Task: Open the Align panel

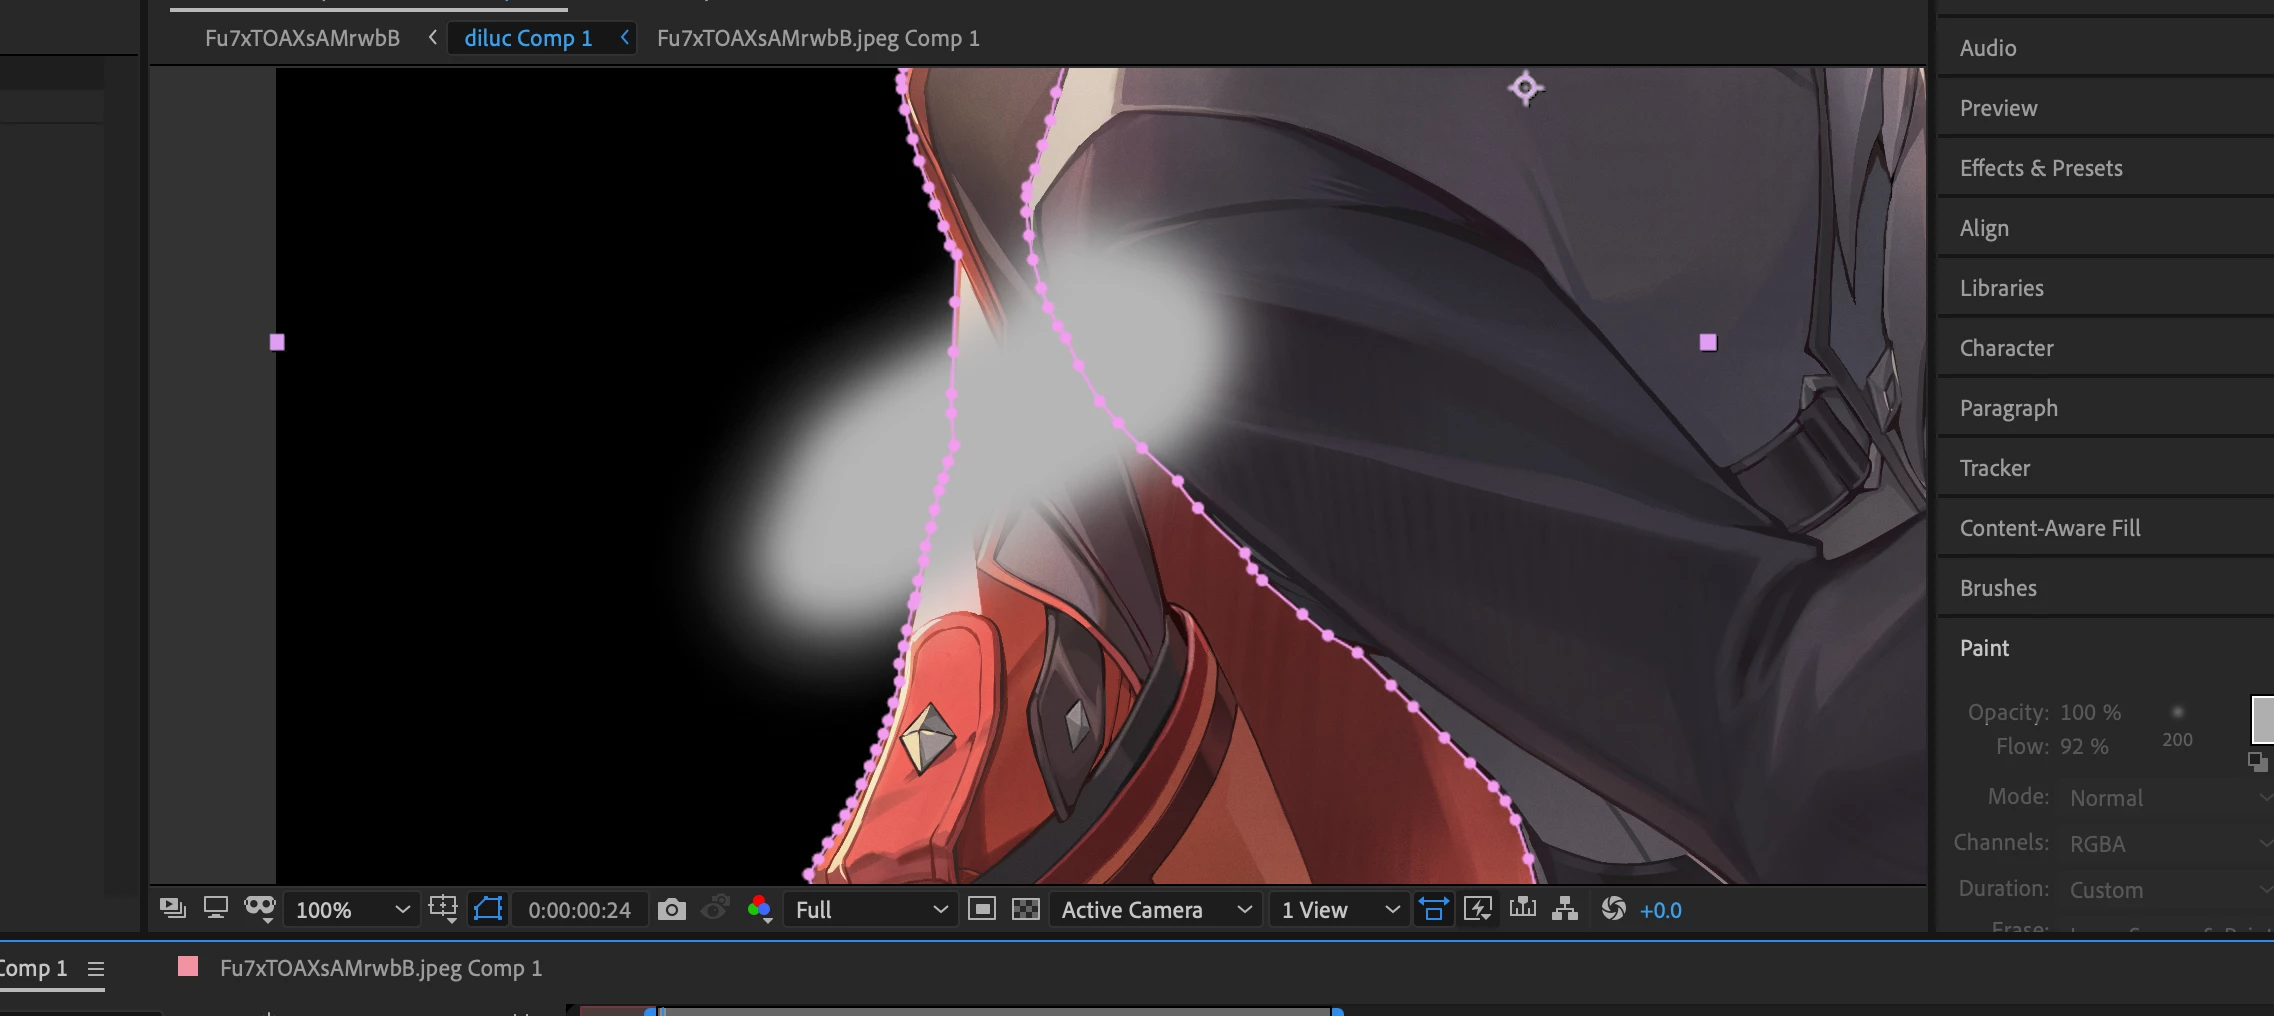Action: coord(2105,228)
